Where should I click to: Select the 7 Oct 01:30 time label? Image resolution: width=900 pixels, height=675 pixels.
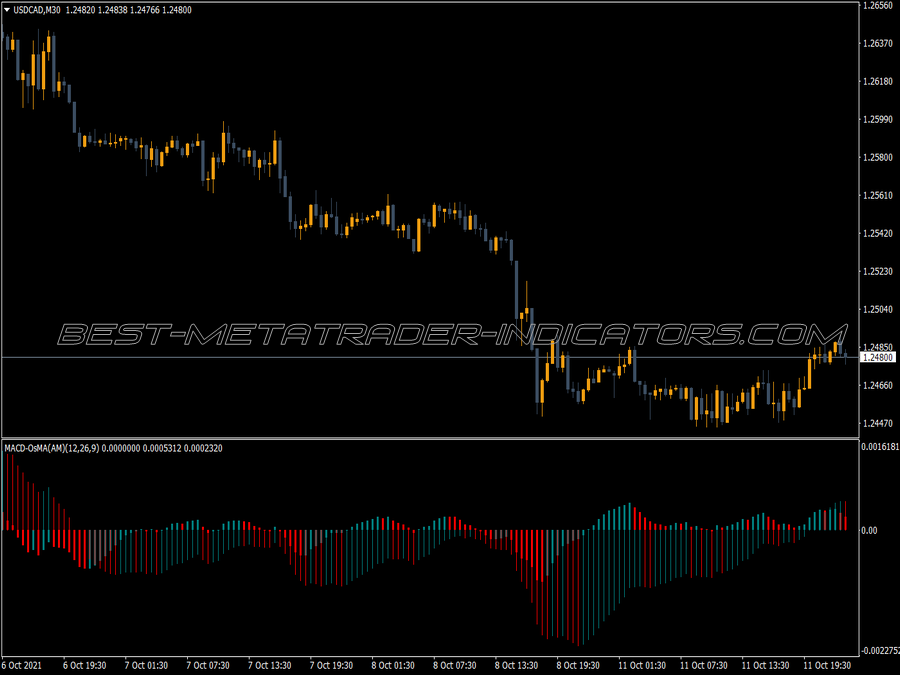(146, 665)
